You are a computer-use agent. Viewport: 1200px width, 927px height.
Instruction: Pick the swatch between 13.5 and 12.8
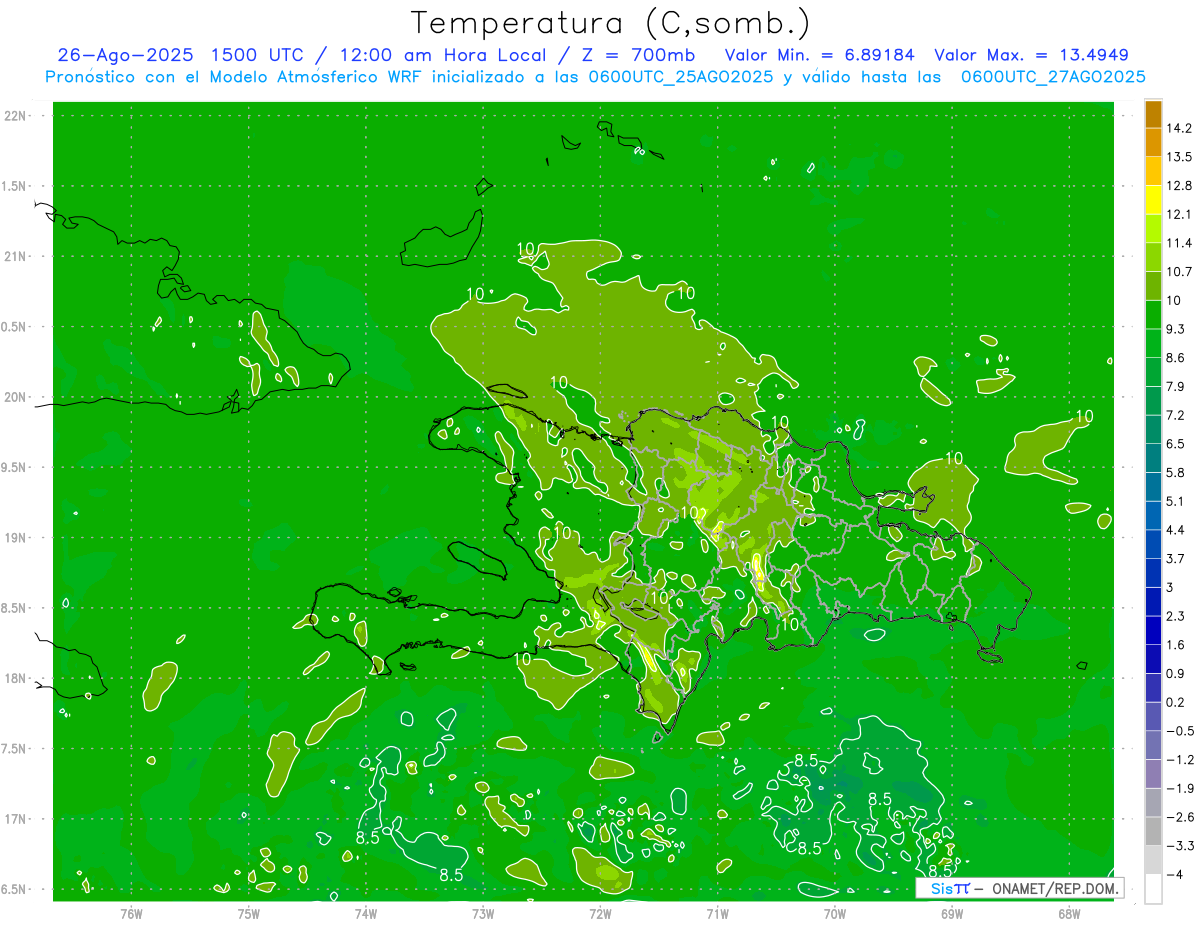[1153, 171]
